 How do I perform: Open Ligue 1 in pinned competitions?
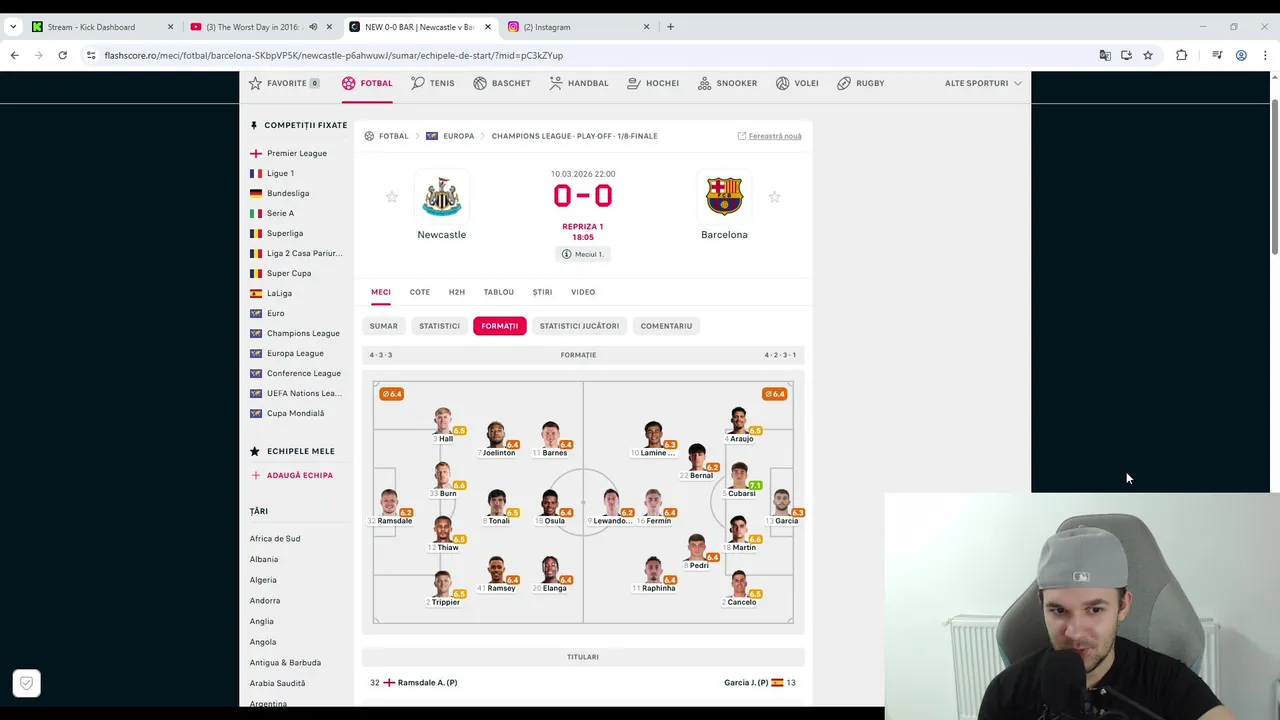pyautogui.click(x=280, y=173)
